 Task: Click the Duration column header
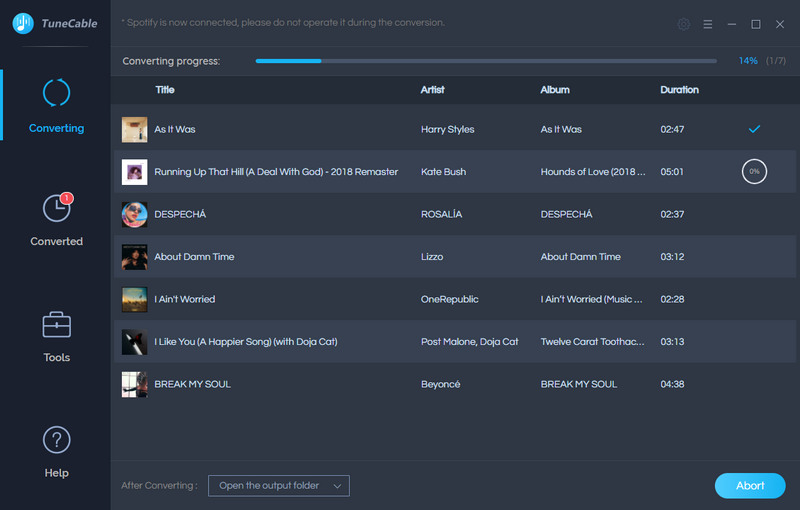click(679, 90)
